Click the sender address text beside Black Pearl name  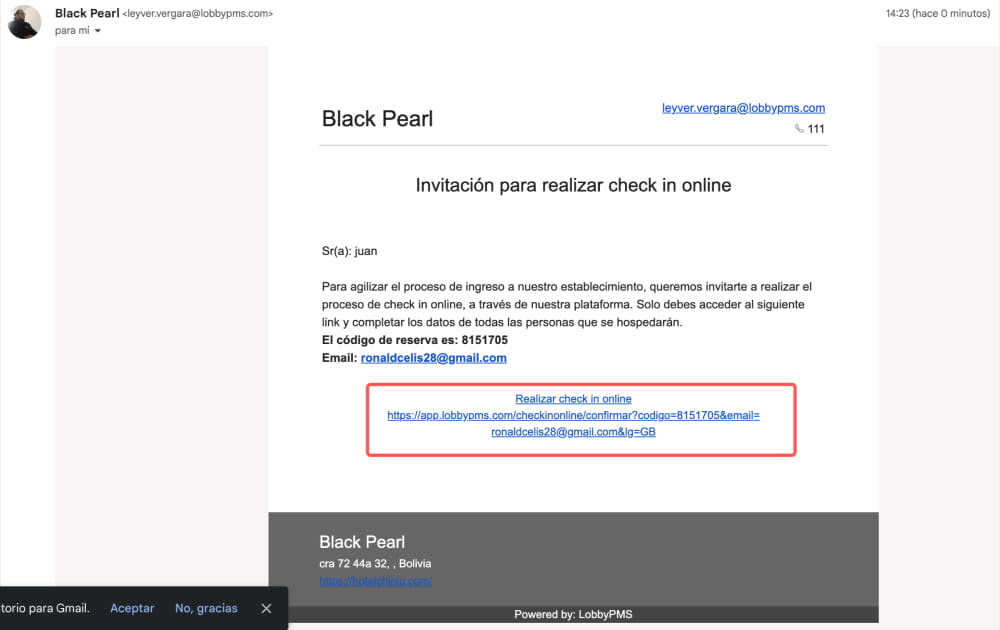[198, 13]
